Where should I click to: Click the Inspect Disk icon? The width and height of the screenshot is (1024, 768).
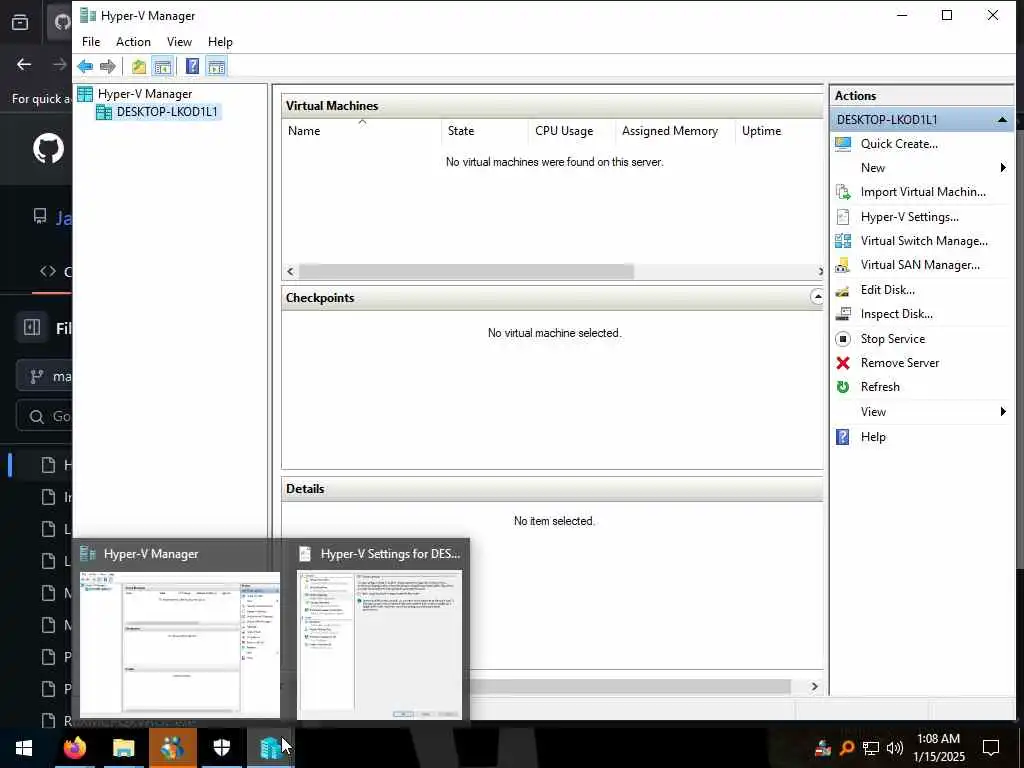843,314
